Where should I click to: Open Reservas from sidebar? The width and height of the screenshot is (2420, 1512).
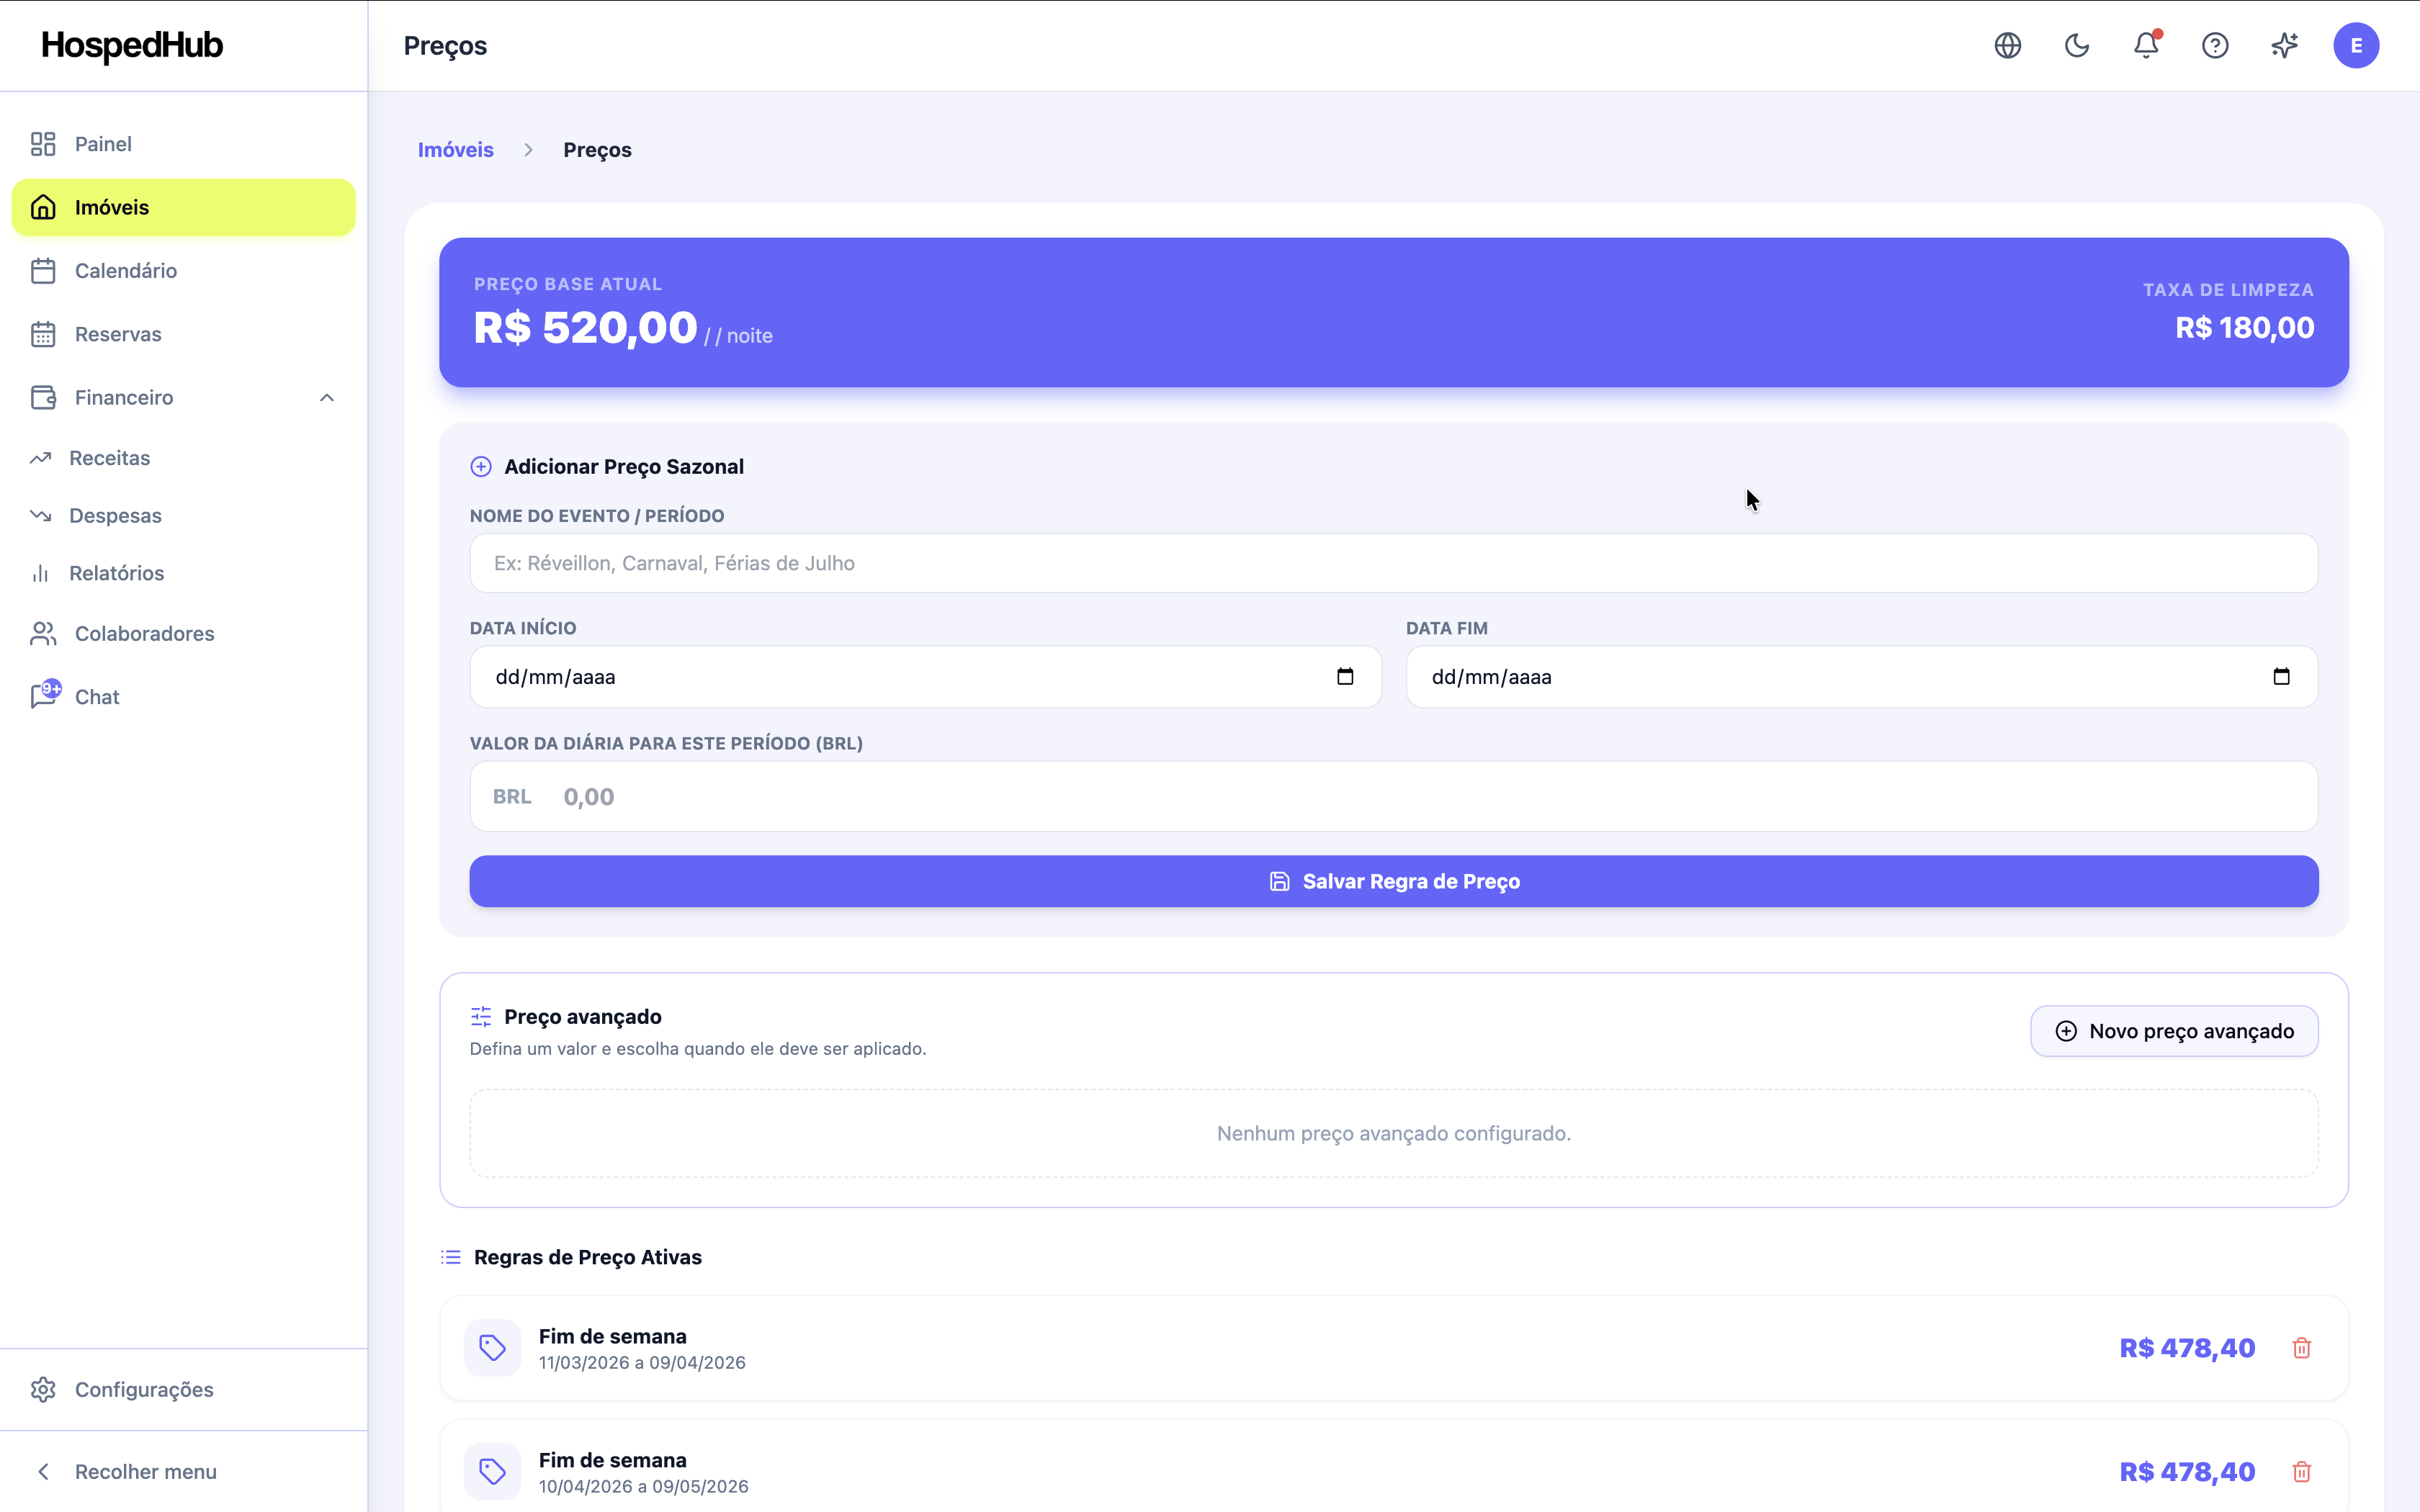(x=183, y=334)
